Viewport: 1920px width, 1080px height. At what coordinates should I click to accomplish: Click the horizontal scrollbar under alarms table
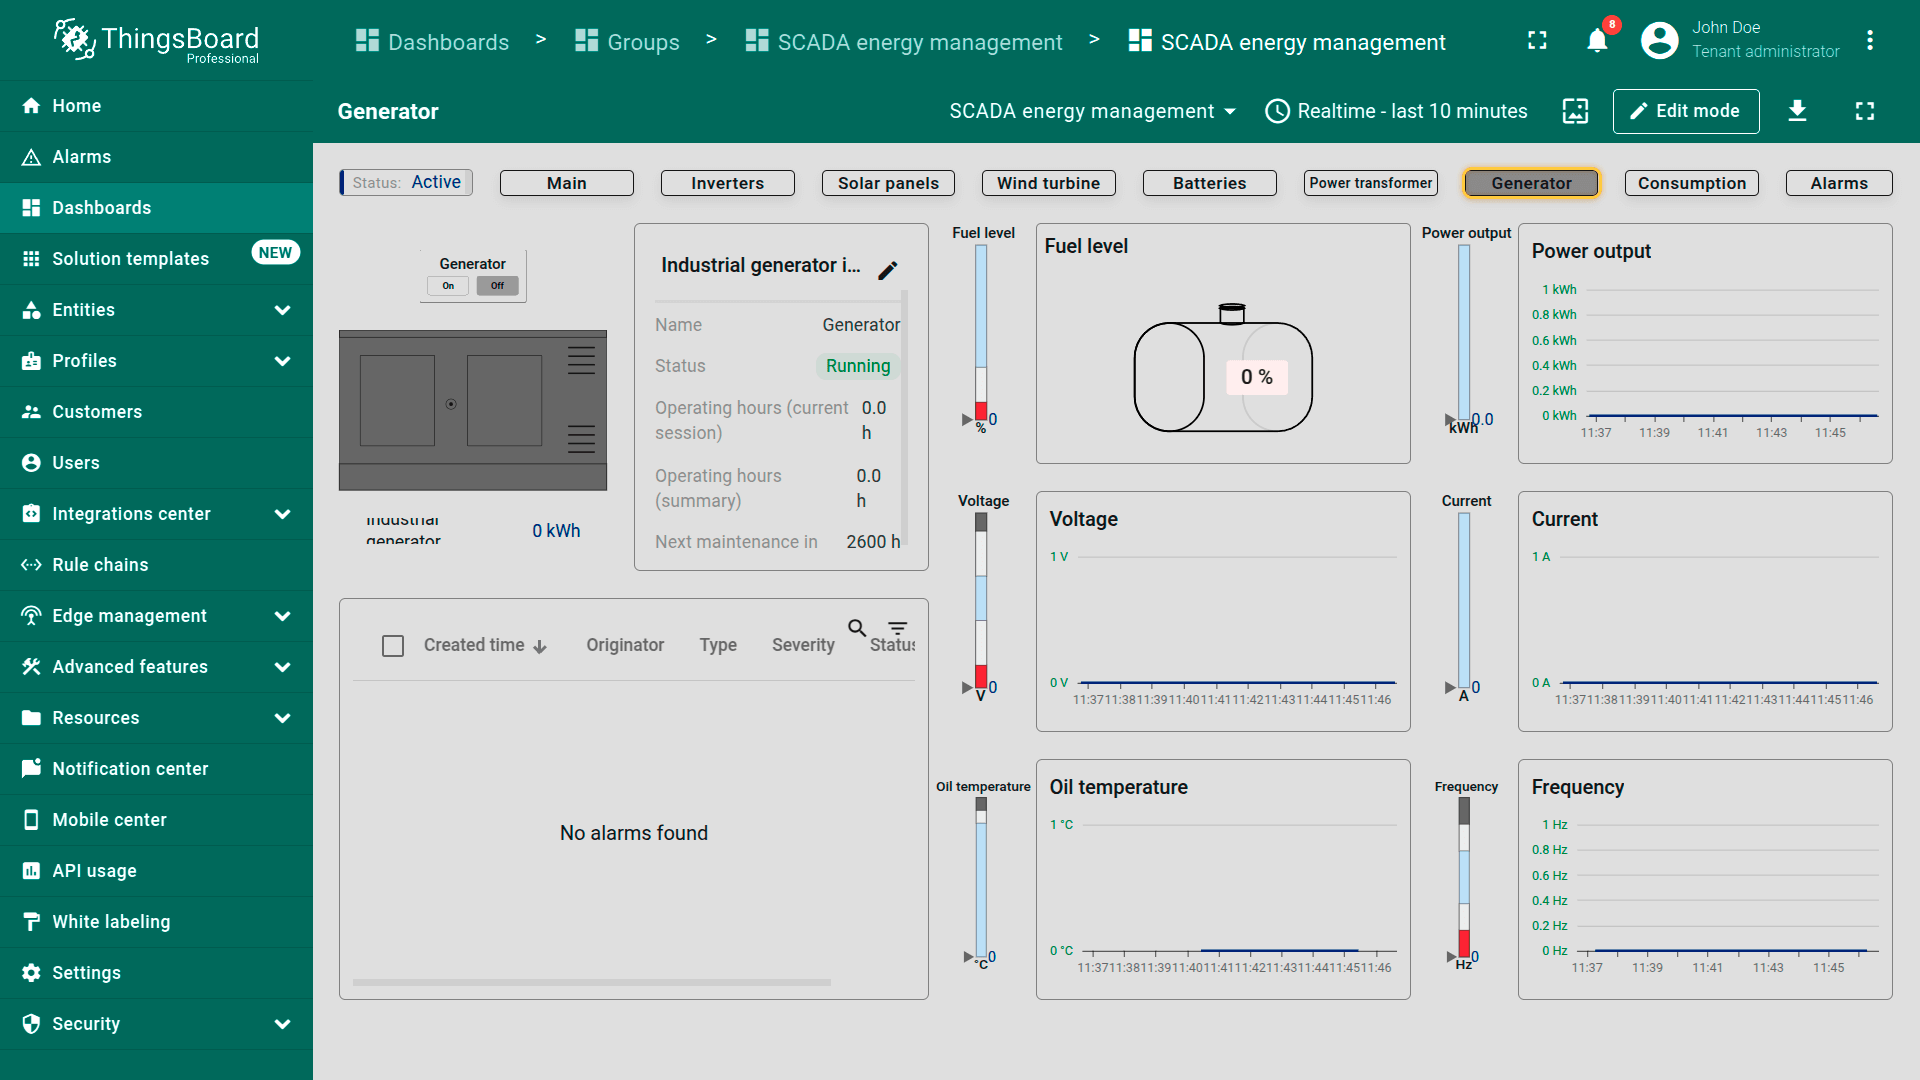click(x=591, y=983)
